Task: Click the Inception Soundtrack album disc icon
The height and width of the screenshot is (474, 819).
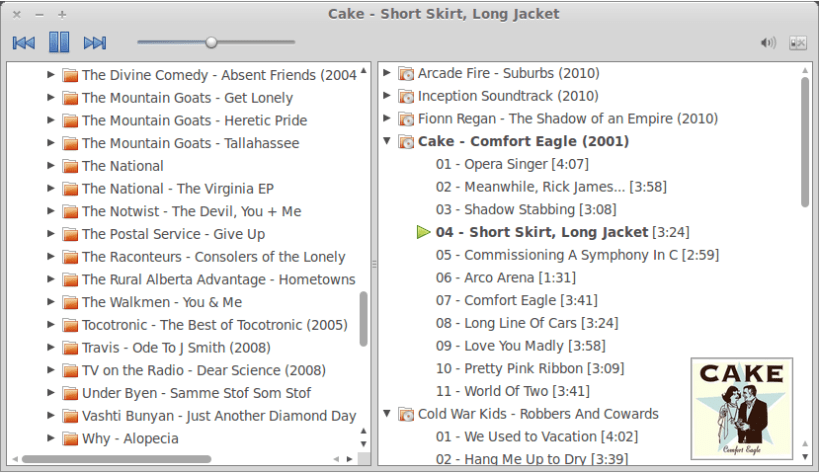Action: click(x=406, y=97)
